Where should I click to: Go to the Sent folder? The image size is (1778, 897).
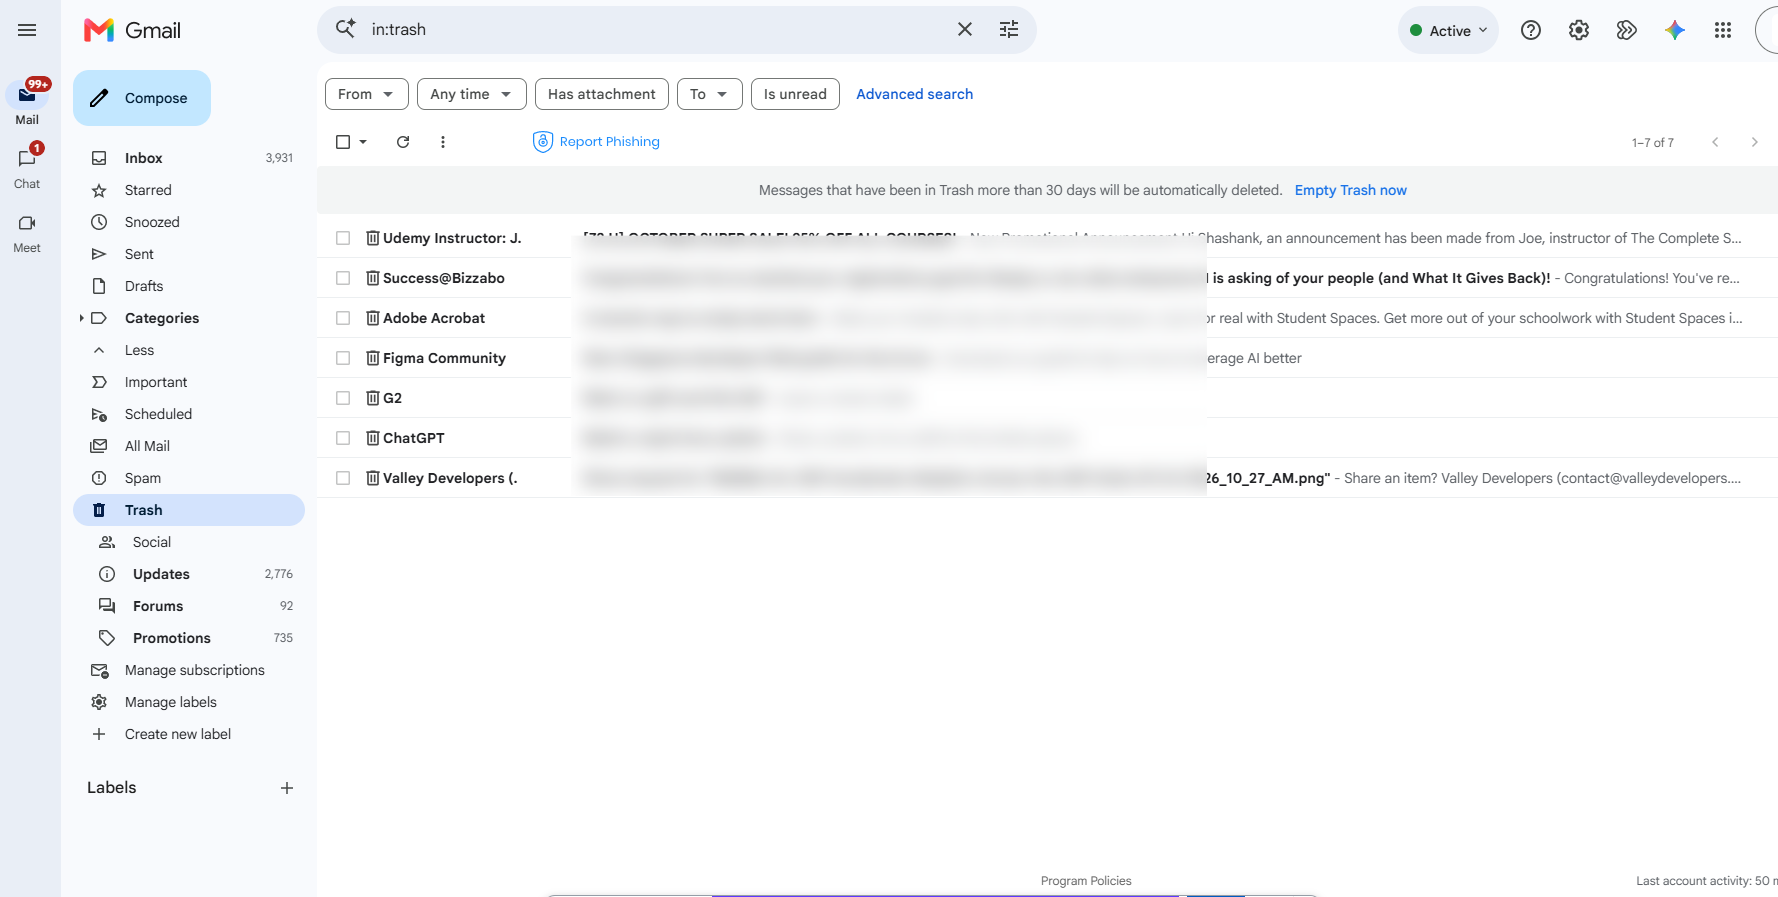tap(189, 254)
